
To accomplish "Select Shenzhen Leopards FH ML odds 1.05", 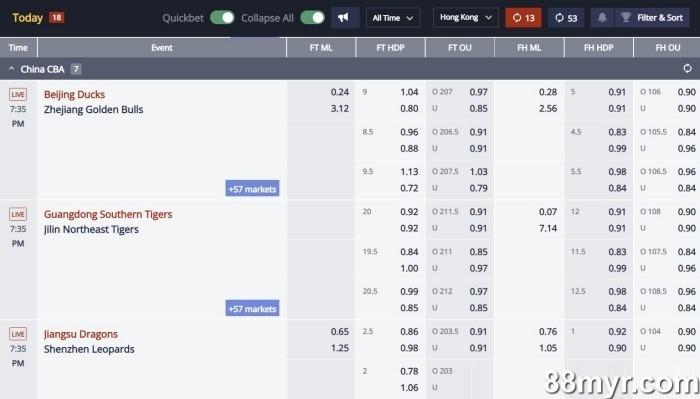I will 548,348.
